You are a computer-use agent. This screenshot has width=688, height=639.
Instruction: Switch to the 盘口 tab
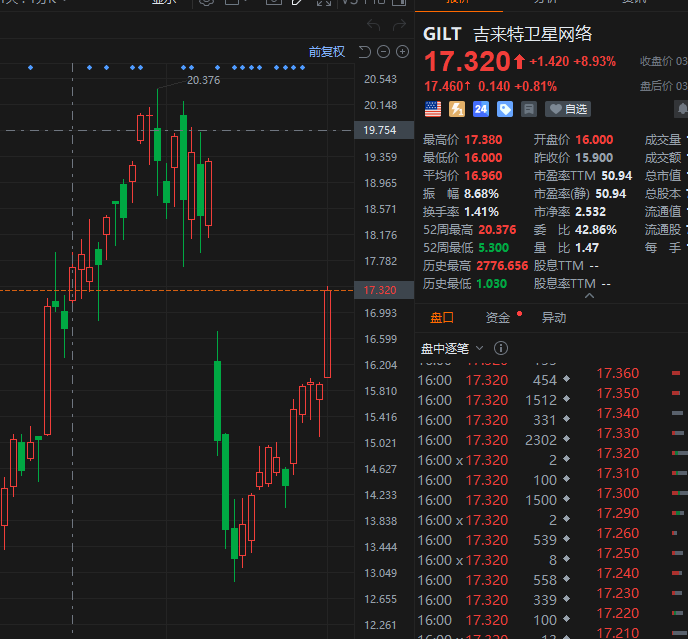pos(442,317)
